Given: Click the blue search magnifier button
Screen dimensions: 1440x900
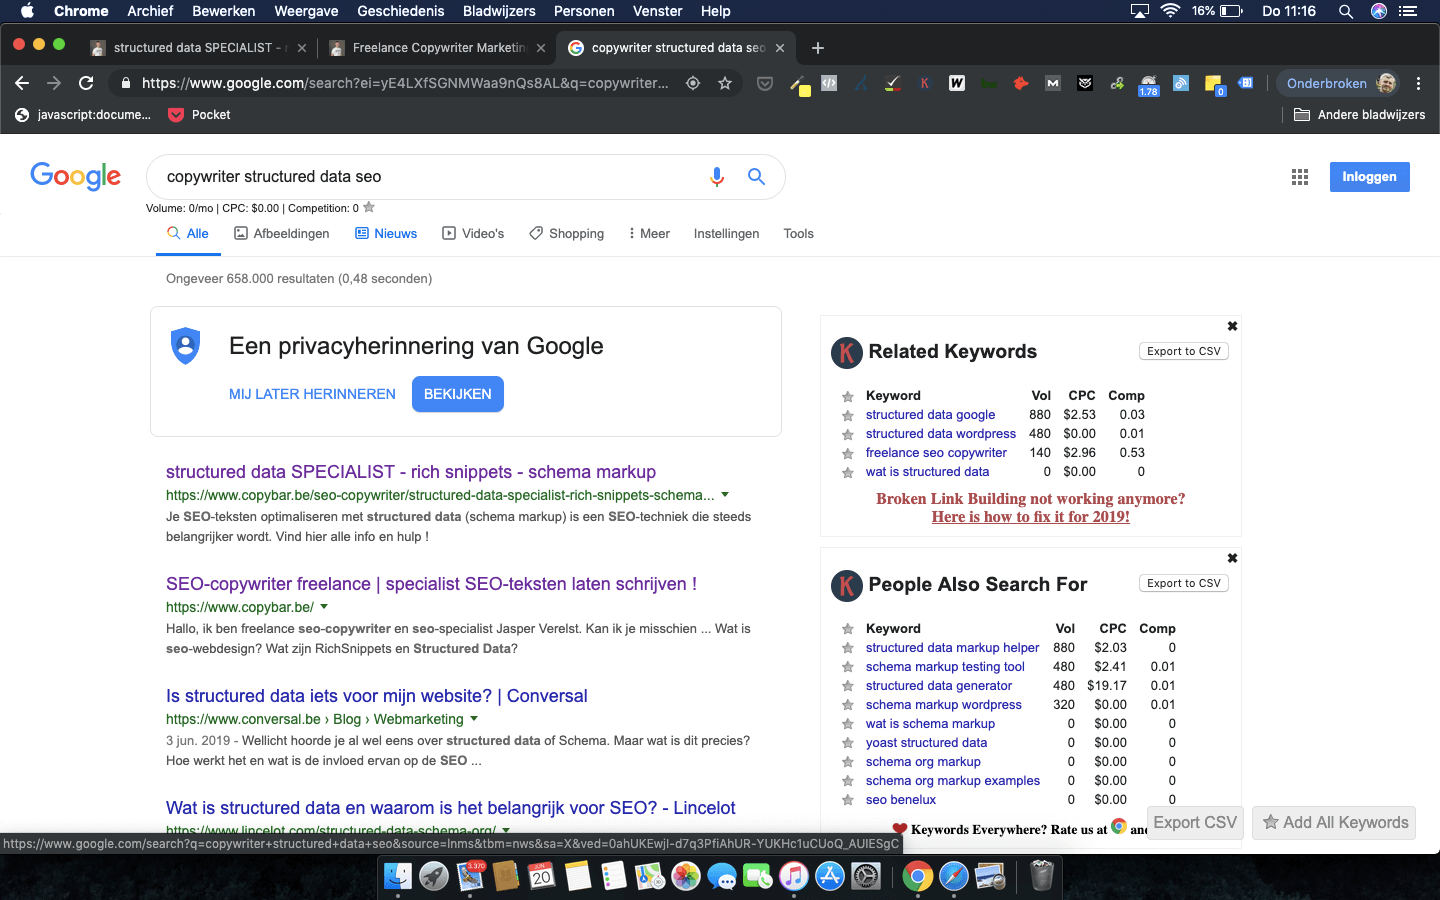Looking at the screenshot, I should click(x=757, y=177).
